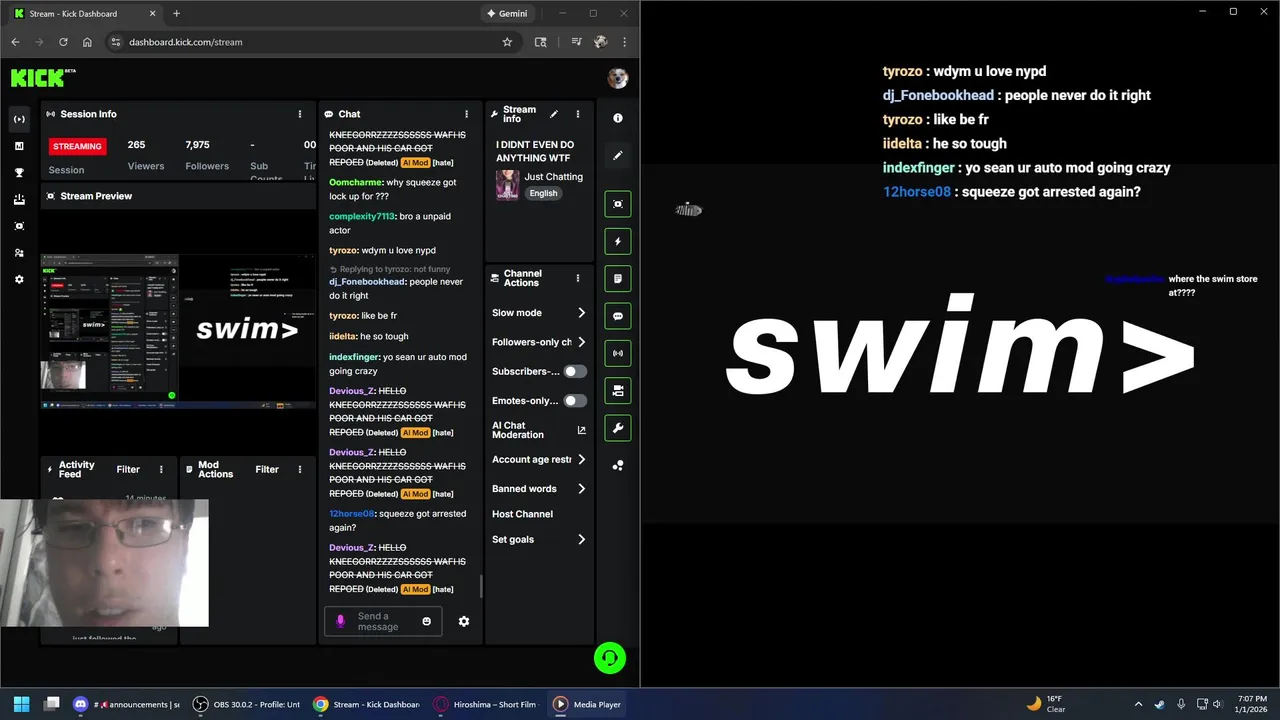
Task: Open Mod Actions Filter dropdown
Action: [267, 469]
